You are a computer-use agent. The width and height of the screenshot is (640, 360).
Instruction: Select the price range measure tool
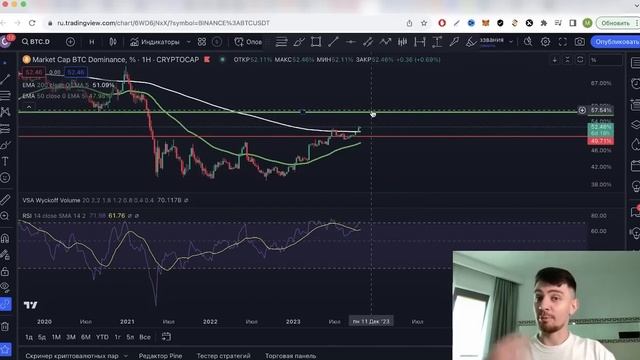click(437, 42)
